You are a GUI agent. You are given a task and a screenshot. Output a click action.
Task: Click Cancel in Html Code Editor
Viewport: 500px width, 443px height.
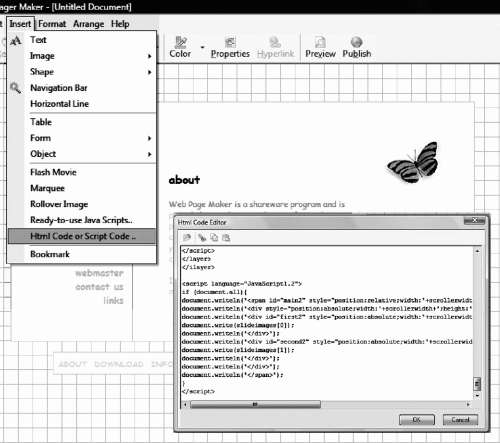click(x=460, y=420)
